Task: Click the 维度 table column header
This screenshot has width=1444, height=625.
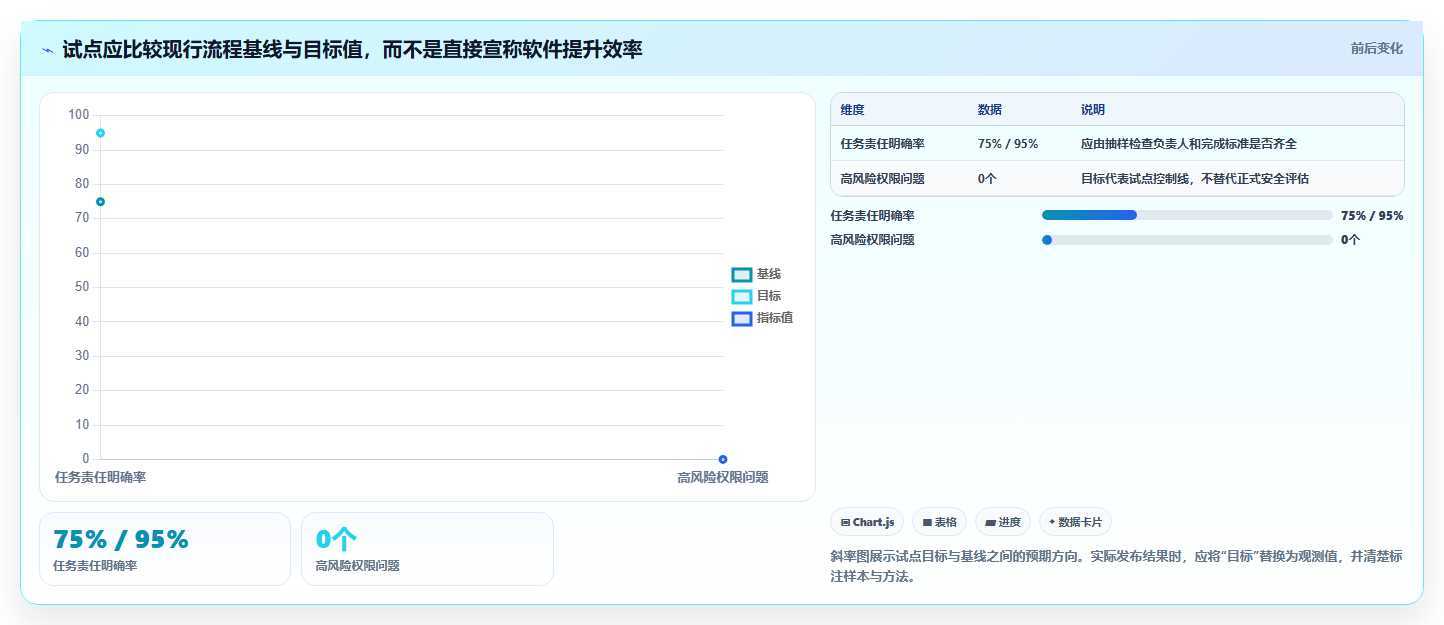Action: [x=852, y=110]
